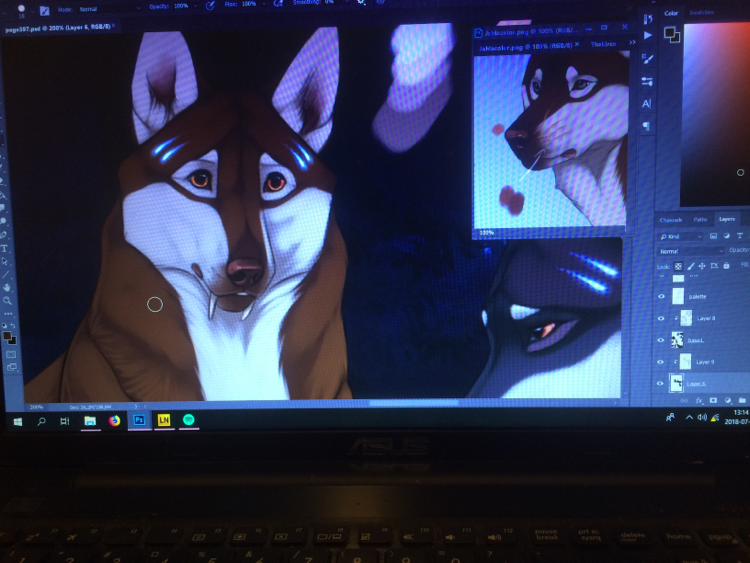Click the link layers icon

pyautogui.click(x=684, y=400)
